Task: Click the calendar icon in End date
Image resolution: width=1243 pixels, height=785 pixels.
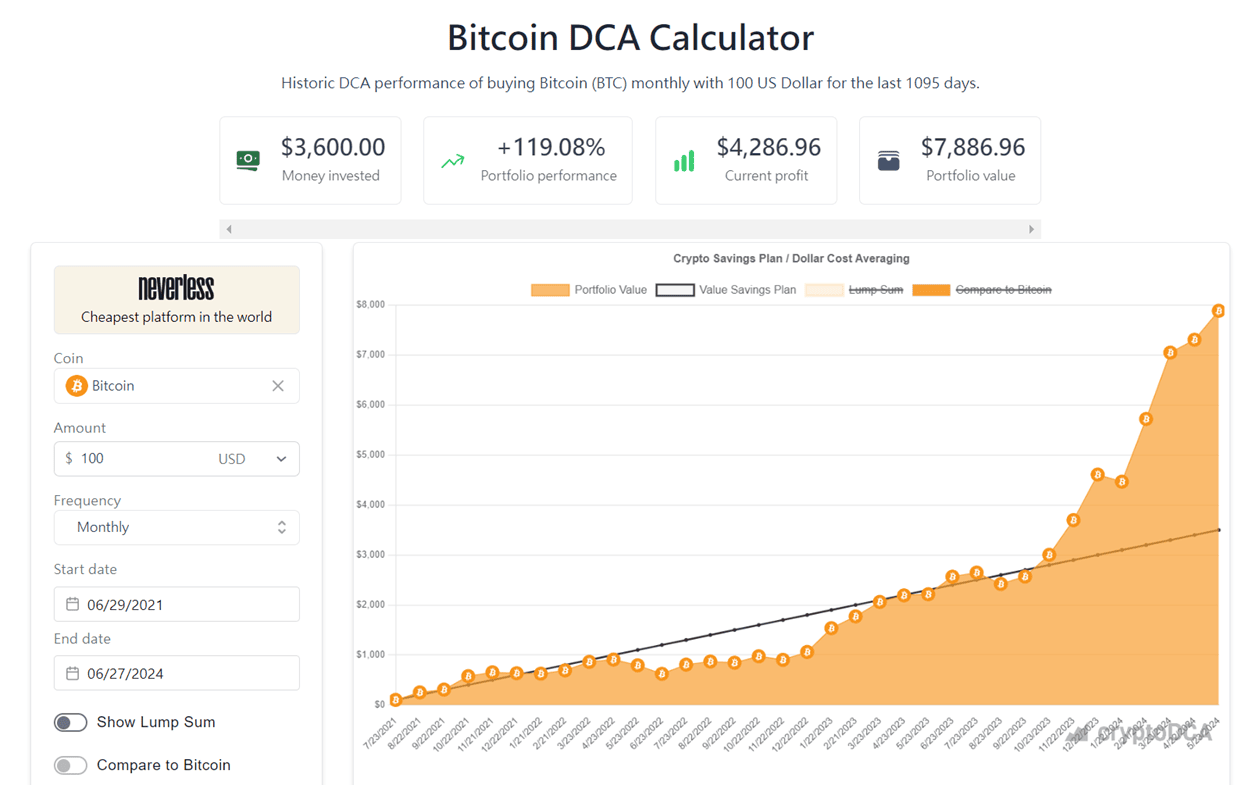Action: [x=72, y=673]
